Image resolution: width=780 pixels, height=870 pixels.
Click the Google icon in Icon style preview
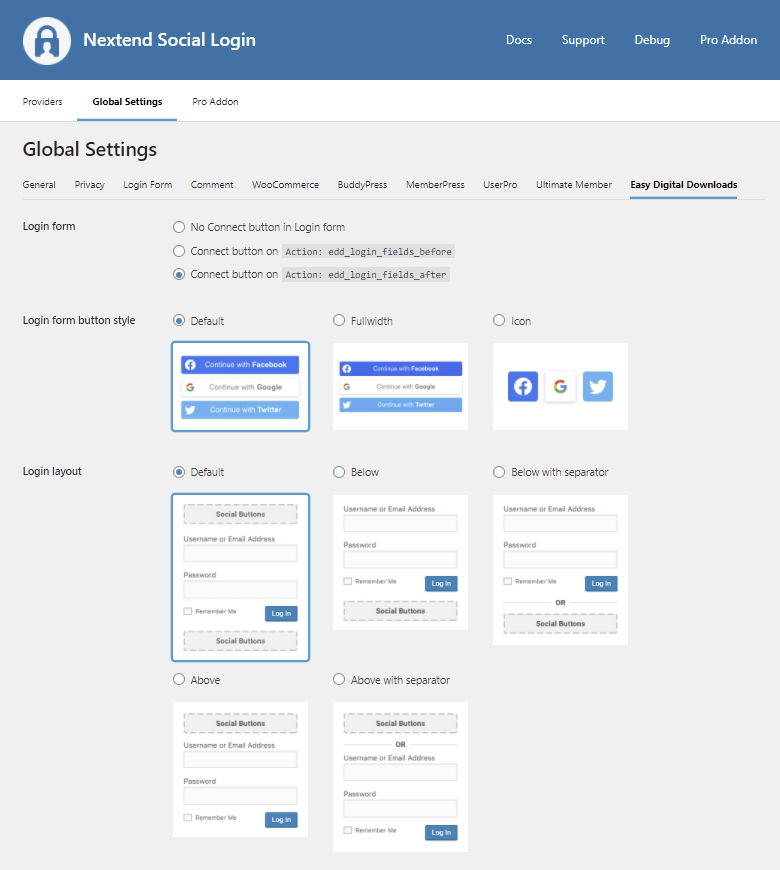pyautogui.click(x=560, y=386)
